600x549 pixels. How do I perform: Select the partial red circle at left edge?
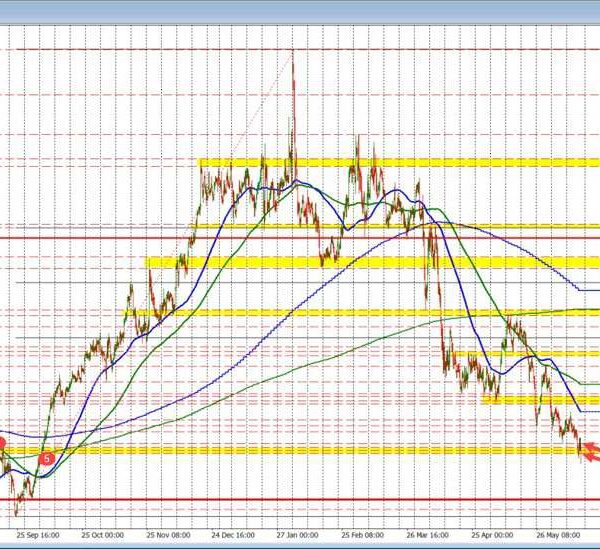[2, 443]
